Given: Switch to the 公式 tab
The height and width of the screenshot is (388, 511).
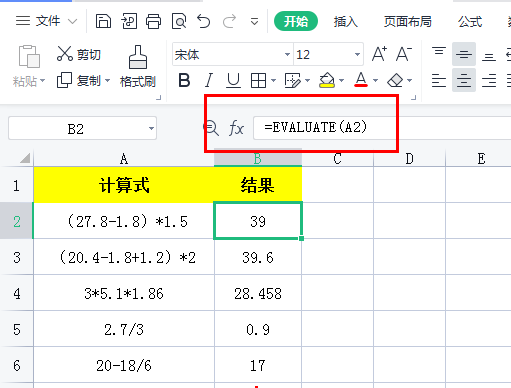Looking at the screenshot, I should tap(470, 22).
